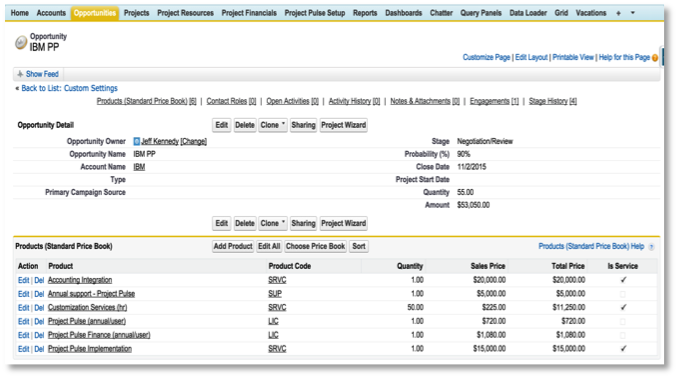The height and width of the screenshot is (378, 678).
Task: Jump to Contact Roles related list
Action: pos(231,101)
